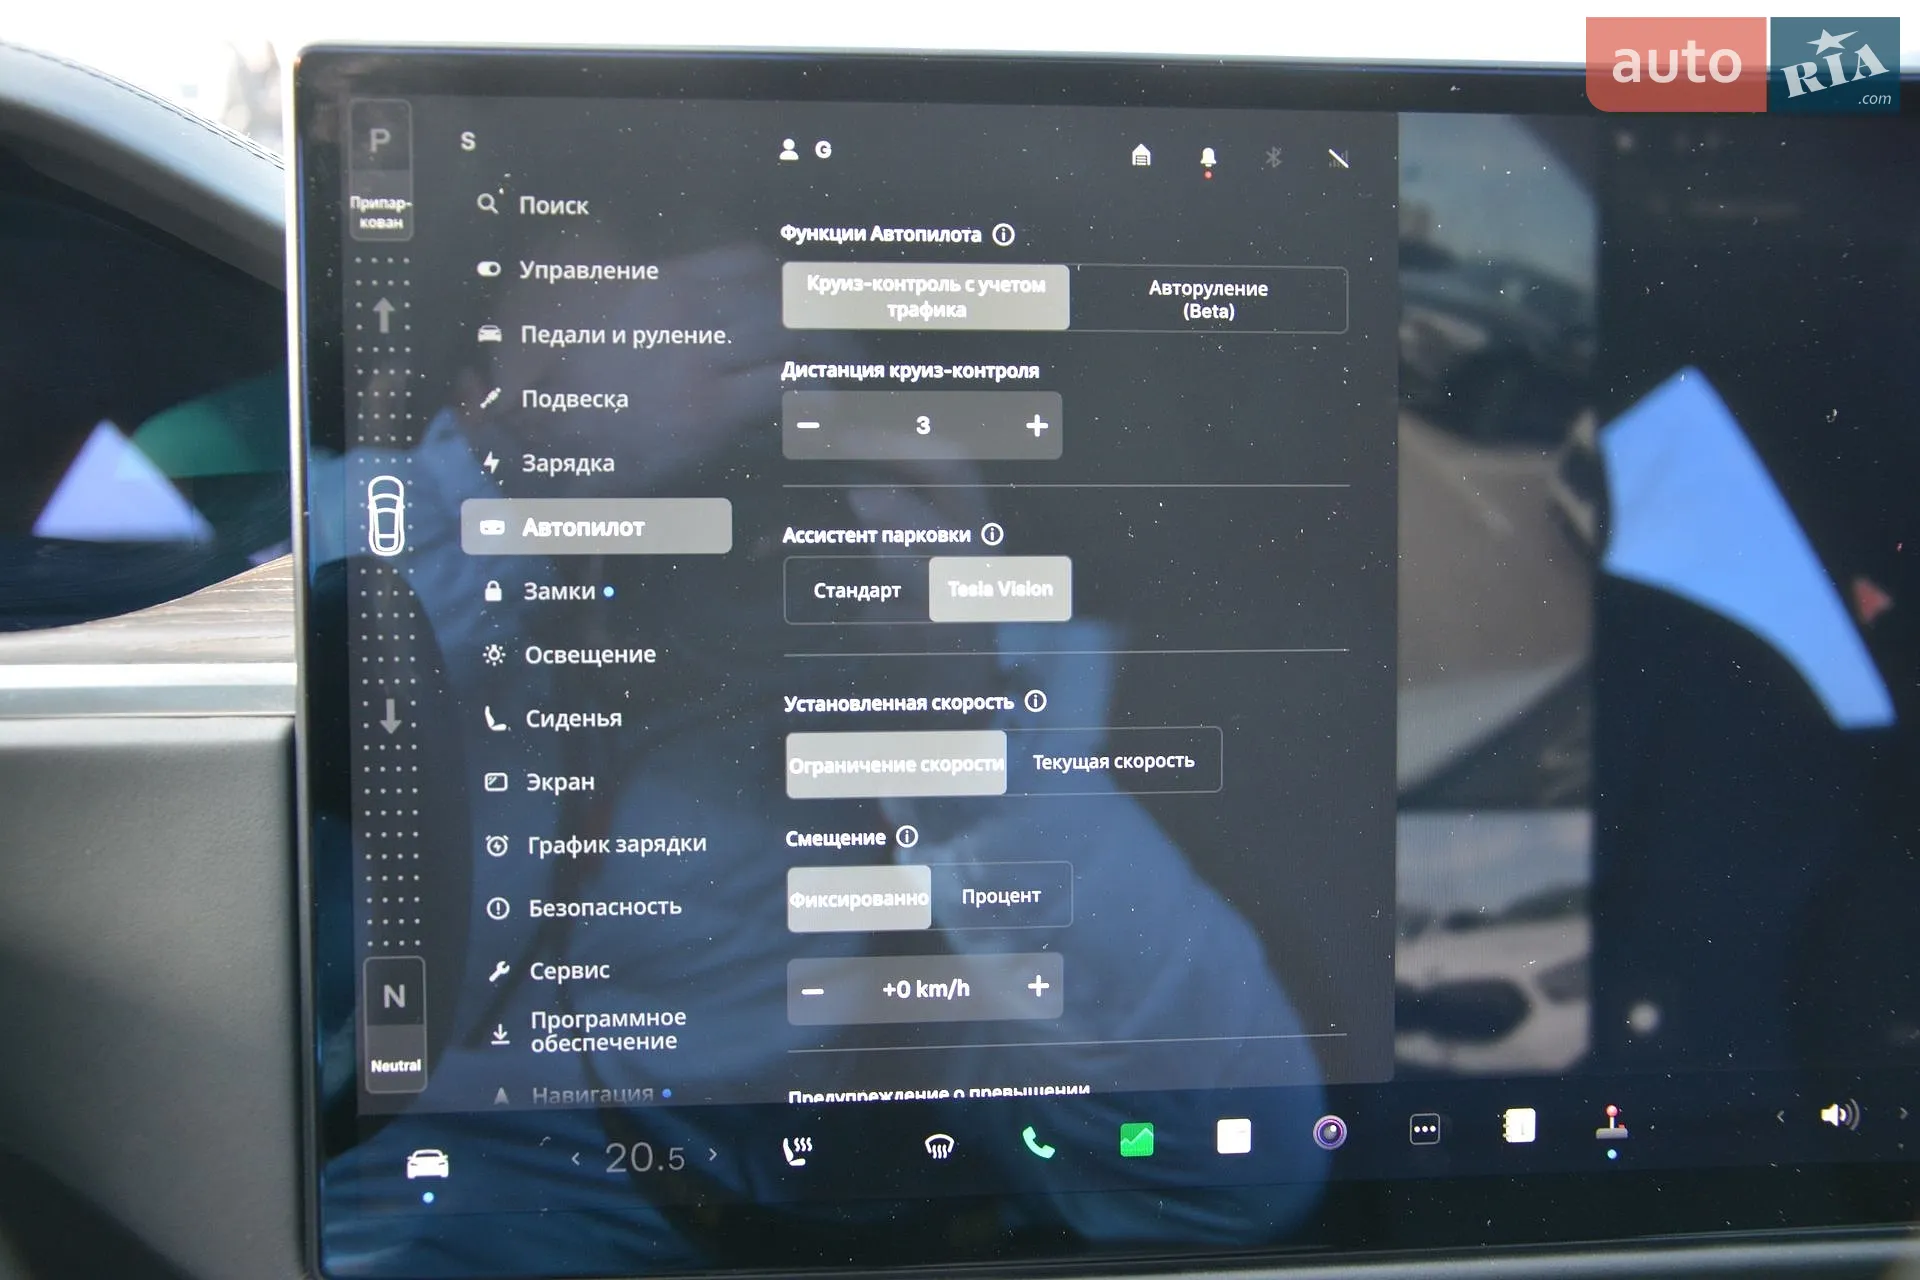Open car controls from bottom bar
Image resolution: width=1920 pixels, height=1280 pixels.
point(428,1164)
